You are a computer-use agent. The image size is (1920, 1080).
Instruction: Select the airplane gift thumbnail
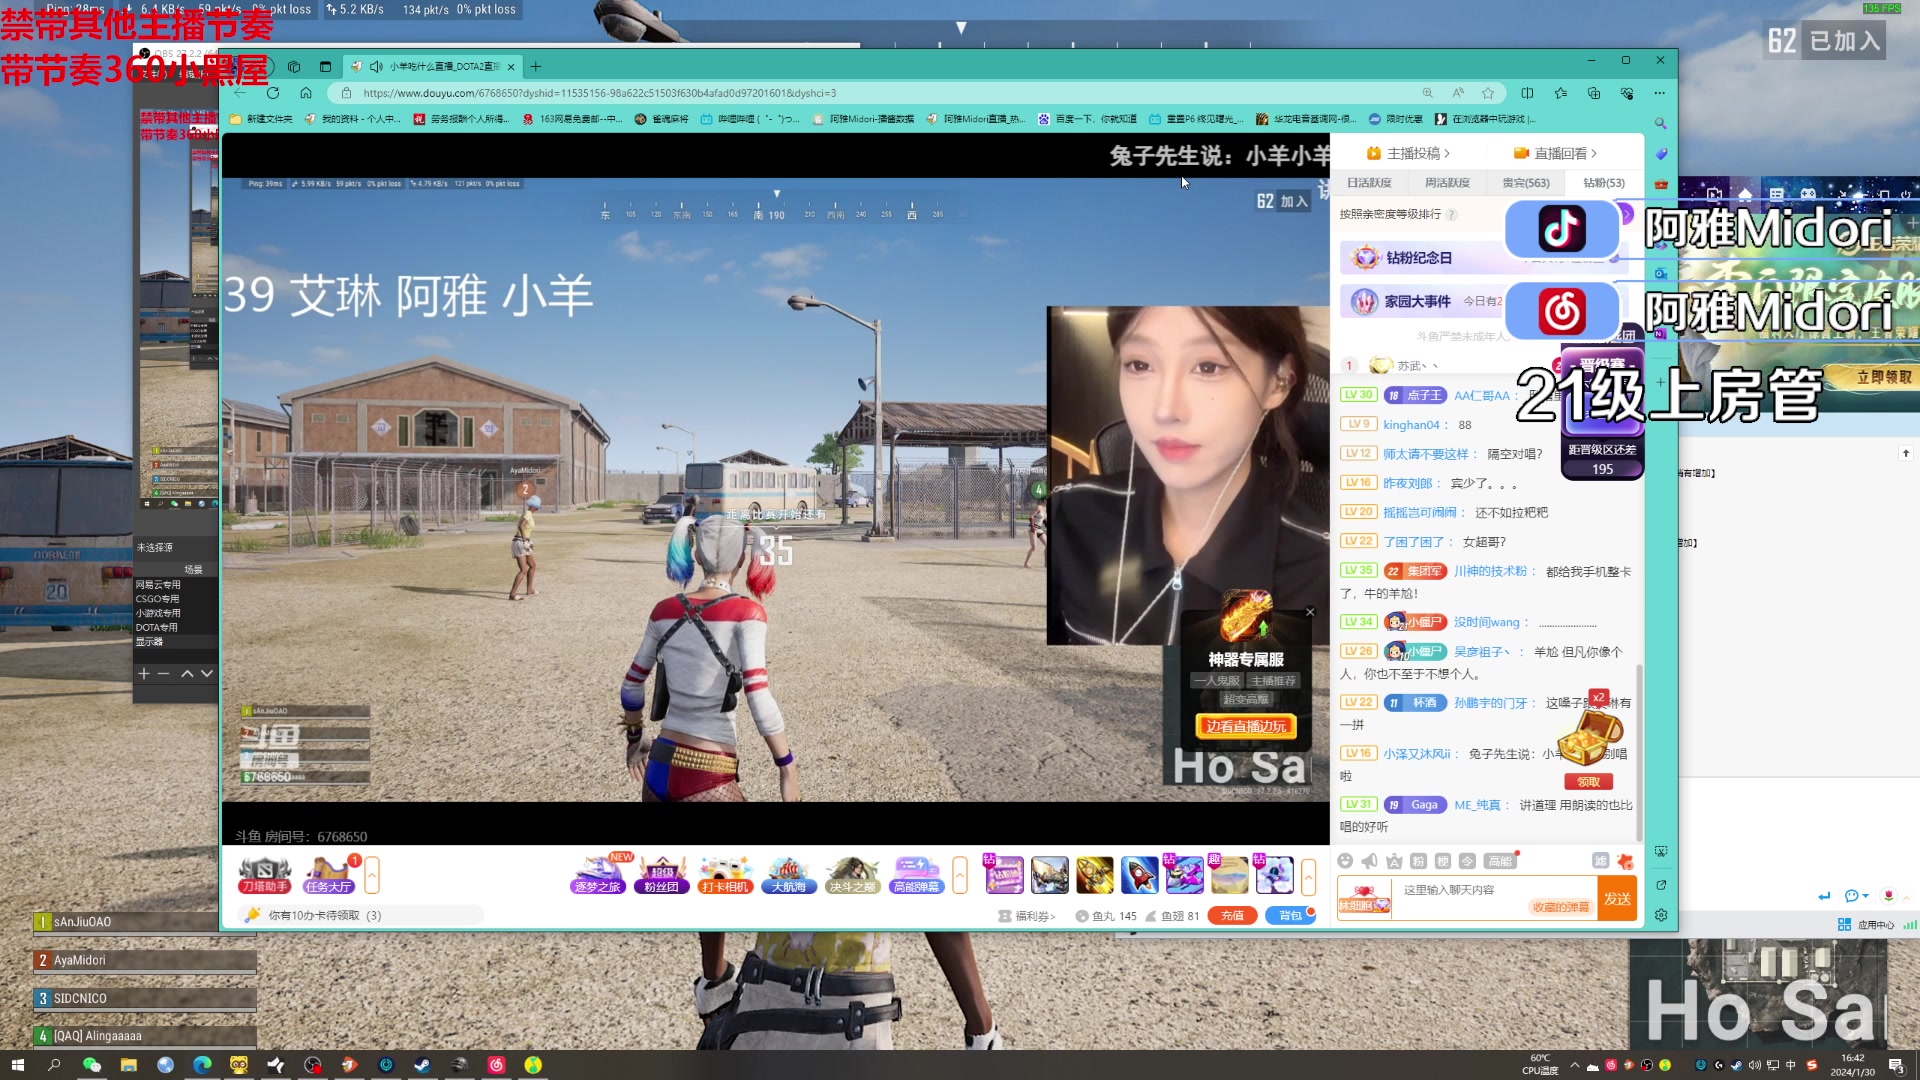pyautogui.click(x=1050, y=875)
